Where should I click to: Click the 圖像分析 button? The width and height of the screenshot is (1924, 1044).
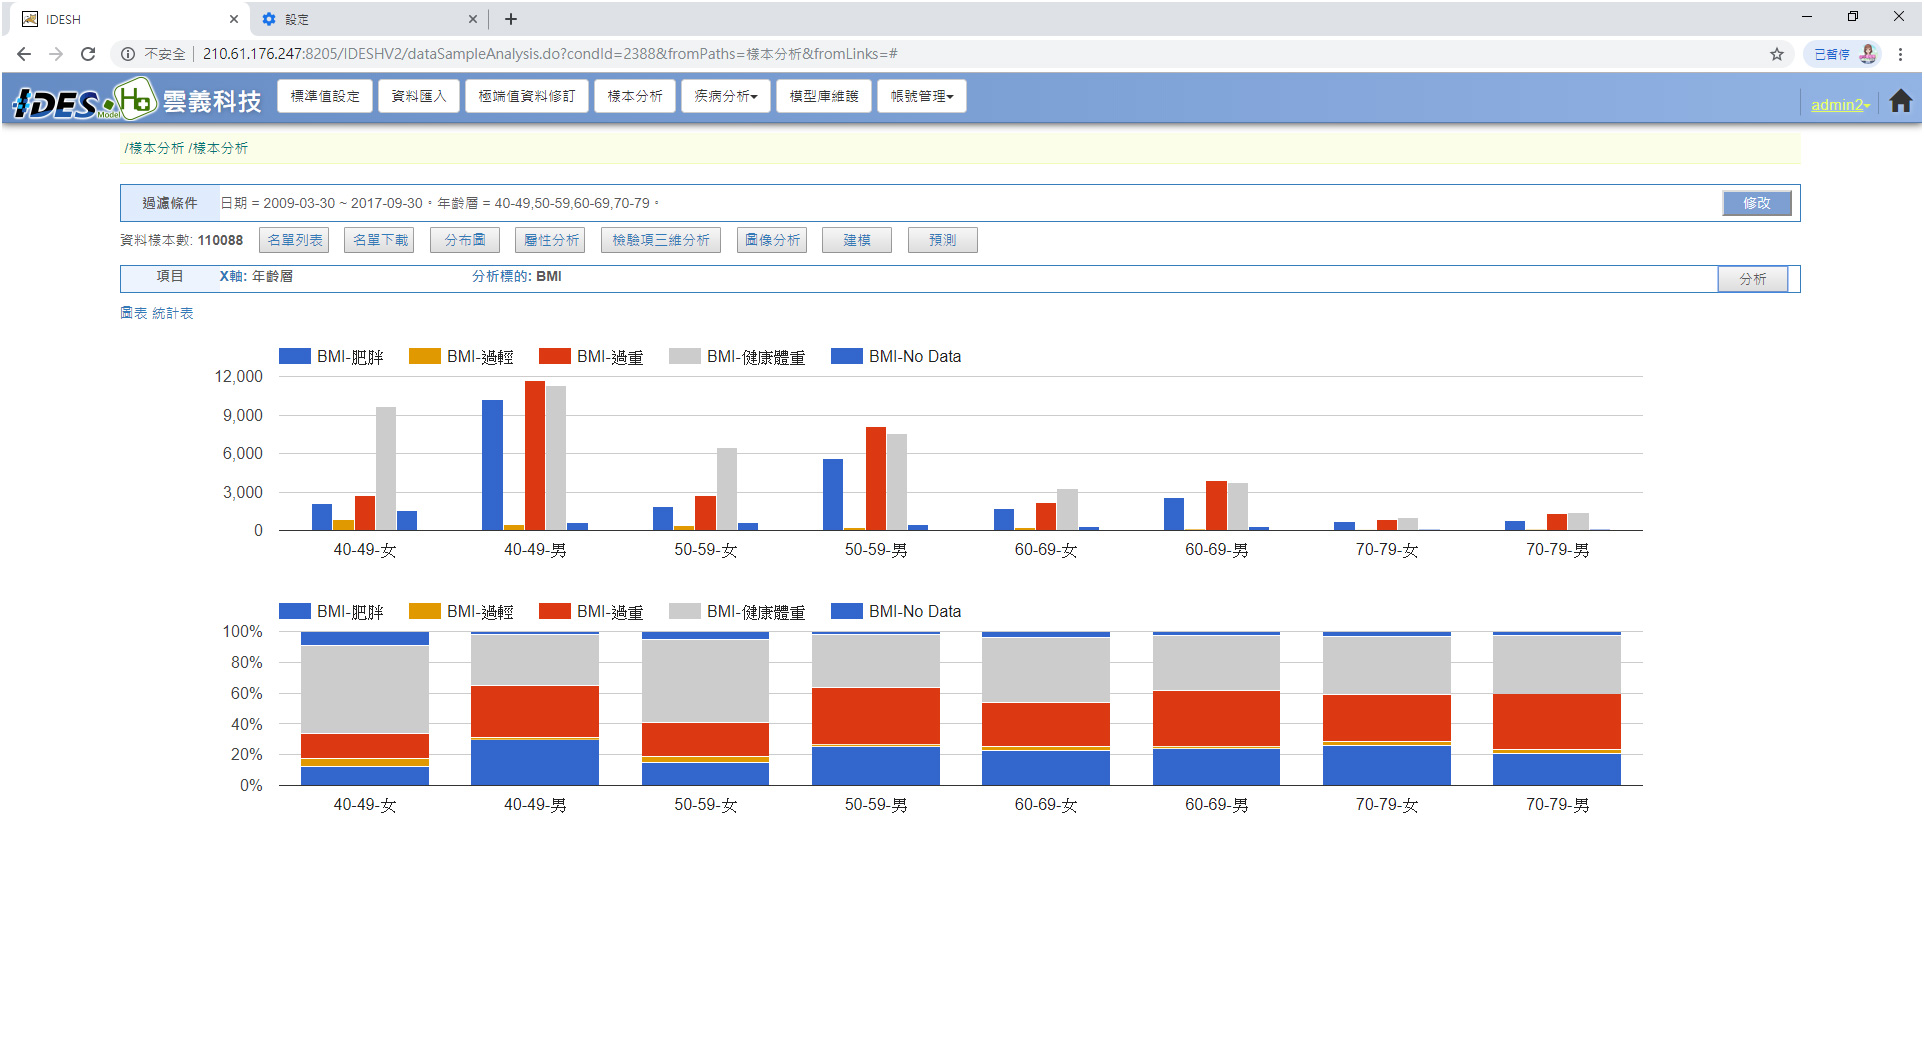point(772,240)
